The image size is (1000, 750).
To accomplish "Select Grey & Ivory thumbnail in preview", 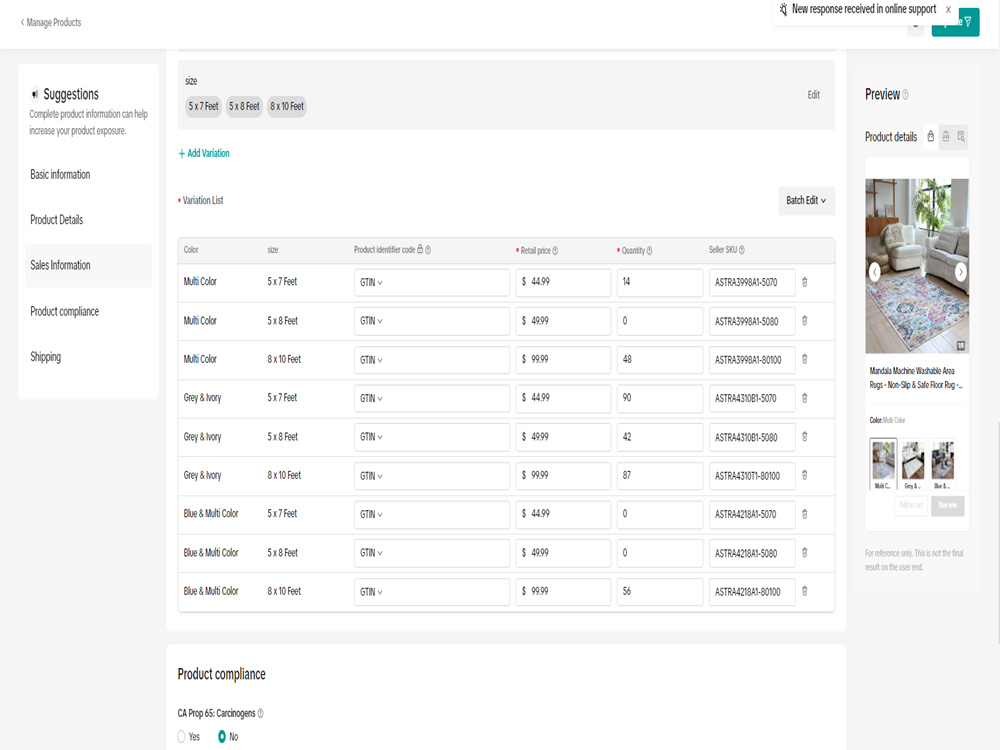I will (913, 464).
